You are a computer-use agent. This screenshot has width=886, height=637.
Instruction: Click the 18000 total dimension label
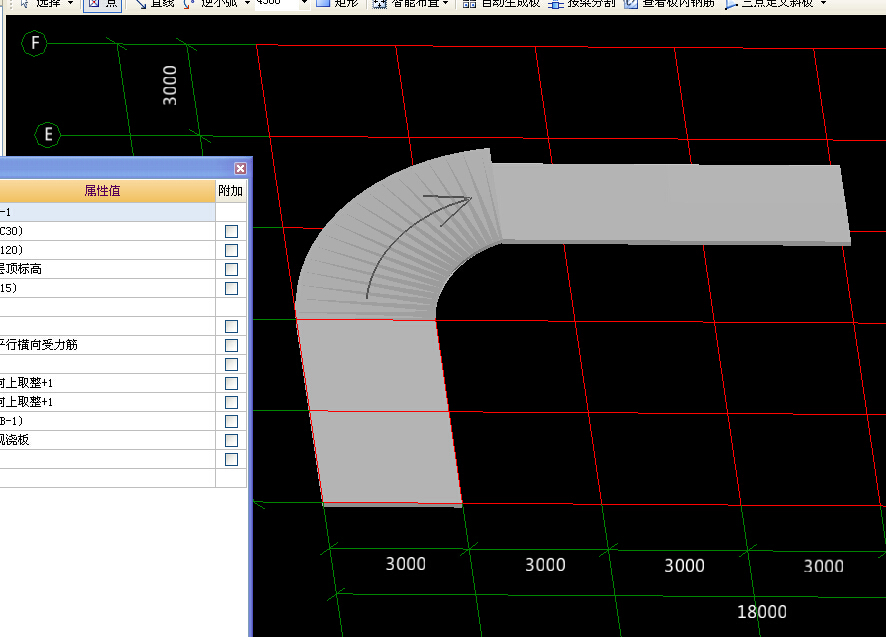coord(761,612)
